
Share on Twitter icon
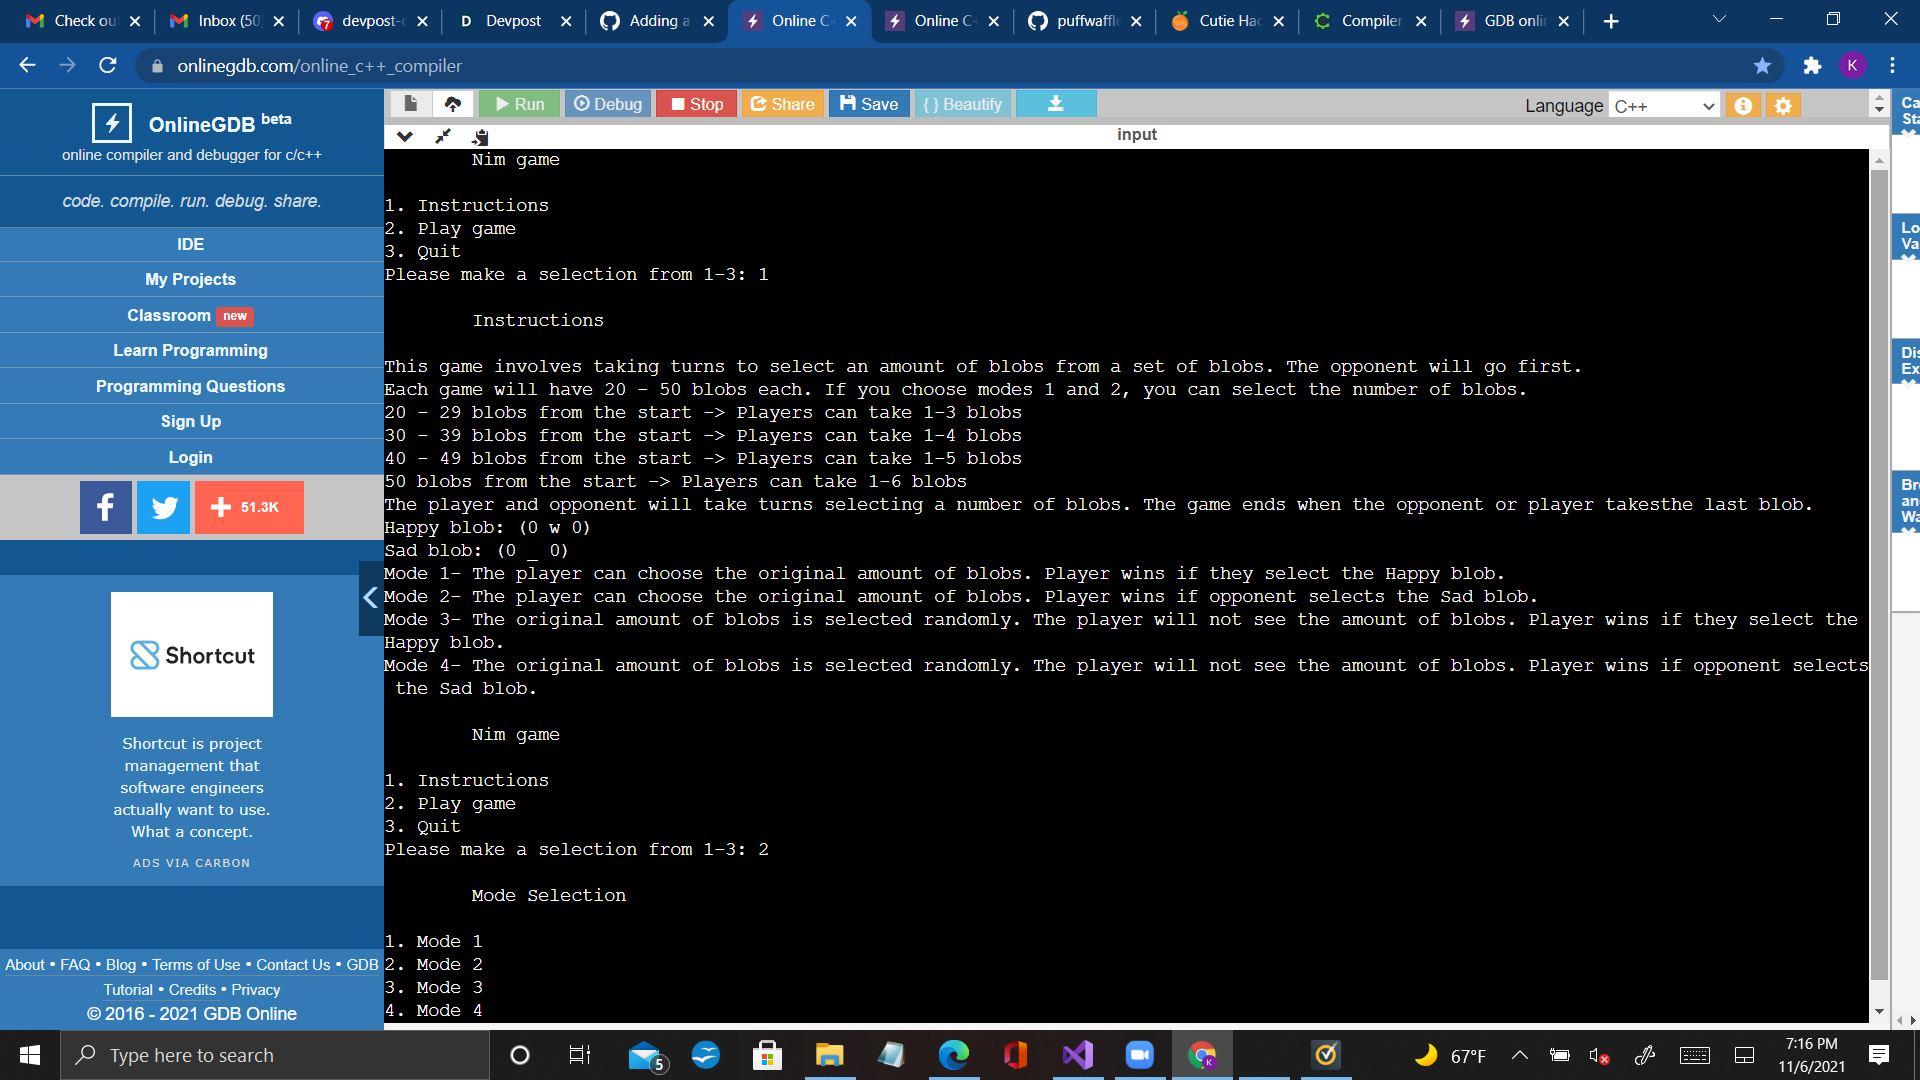click(x=164, y=507)
